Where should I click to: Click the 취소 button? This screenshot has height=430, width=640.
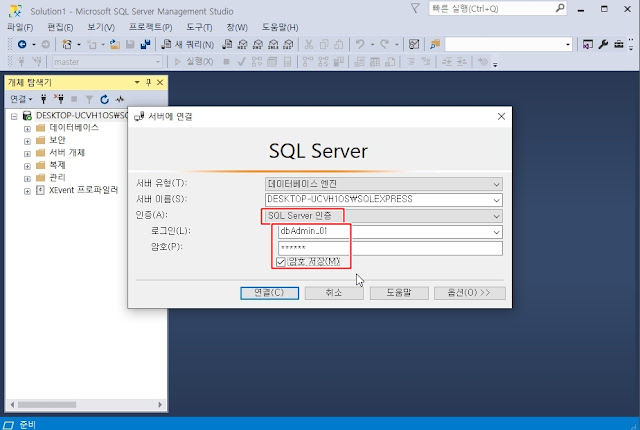(334, 293)
